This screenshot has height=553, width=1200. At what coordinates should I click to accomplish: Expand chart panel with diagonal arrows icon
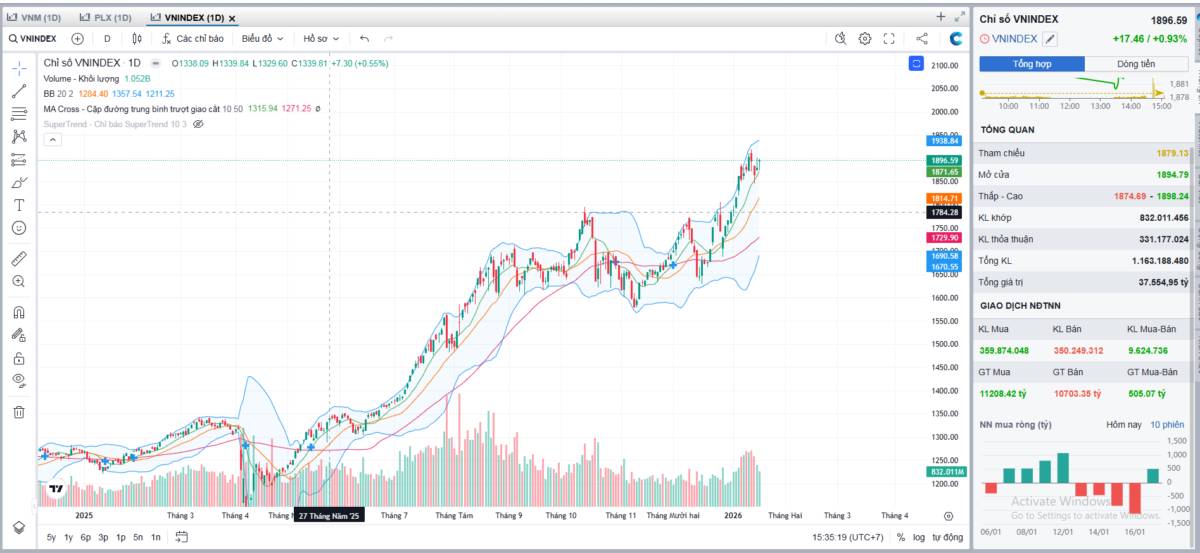(x=960, y=17)
